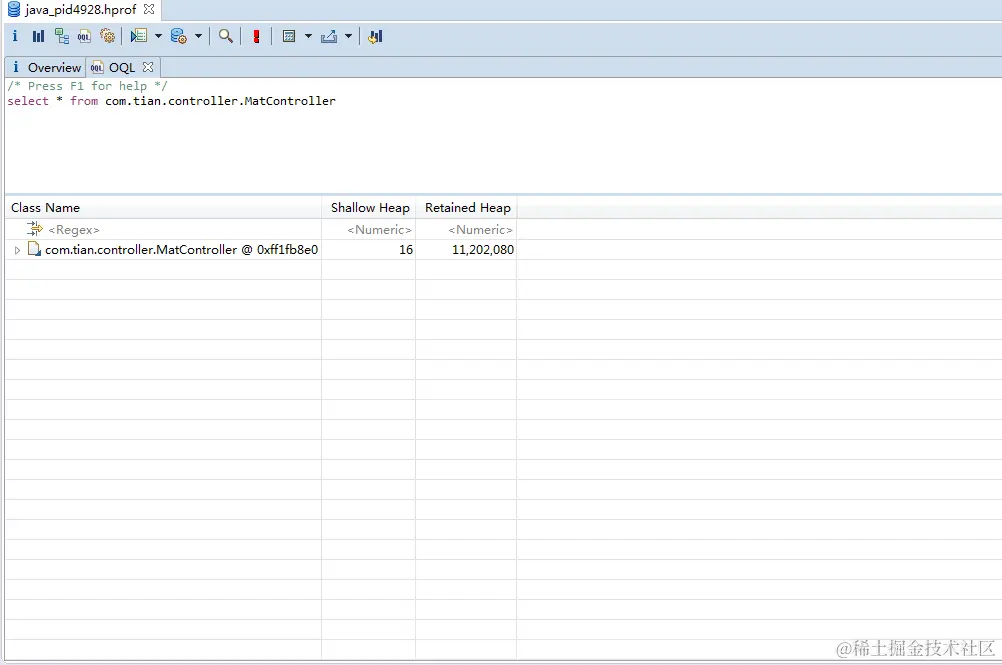
Task: Close the OQL tab
Action: tap(148, 66)
